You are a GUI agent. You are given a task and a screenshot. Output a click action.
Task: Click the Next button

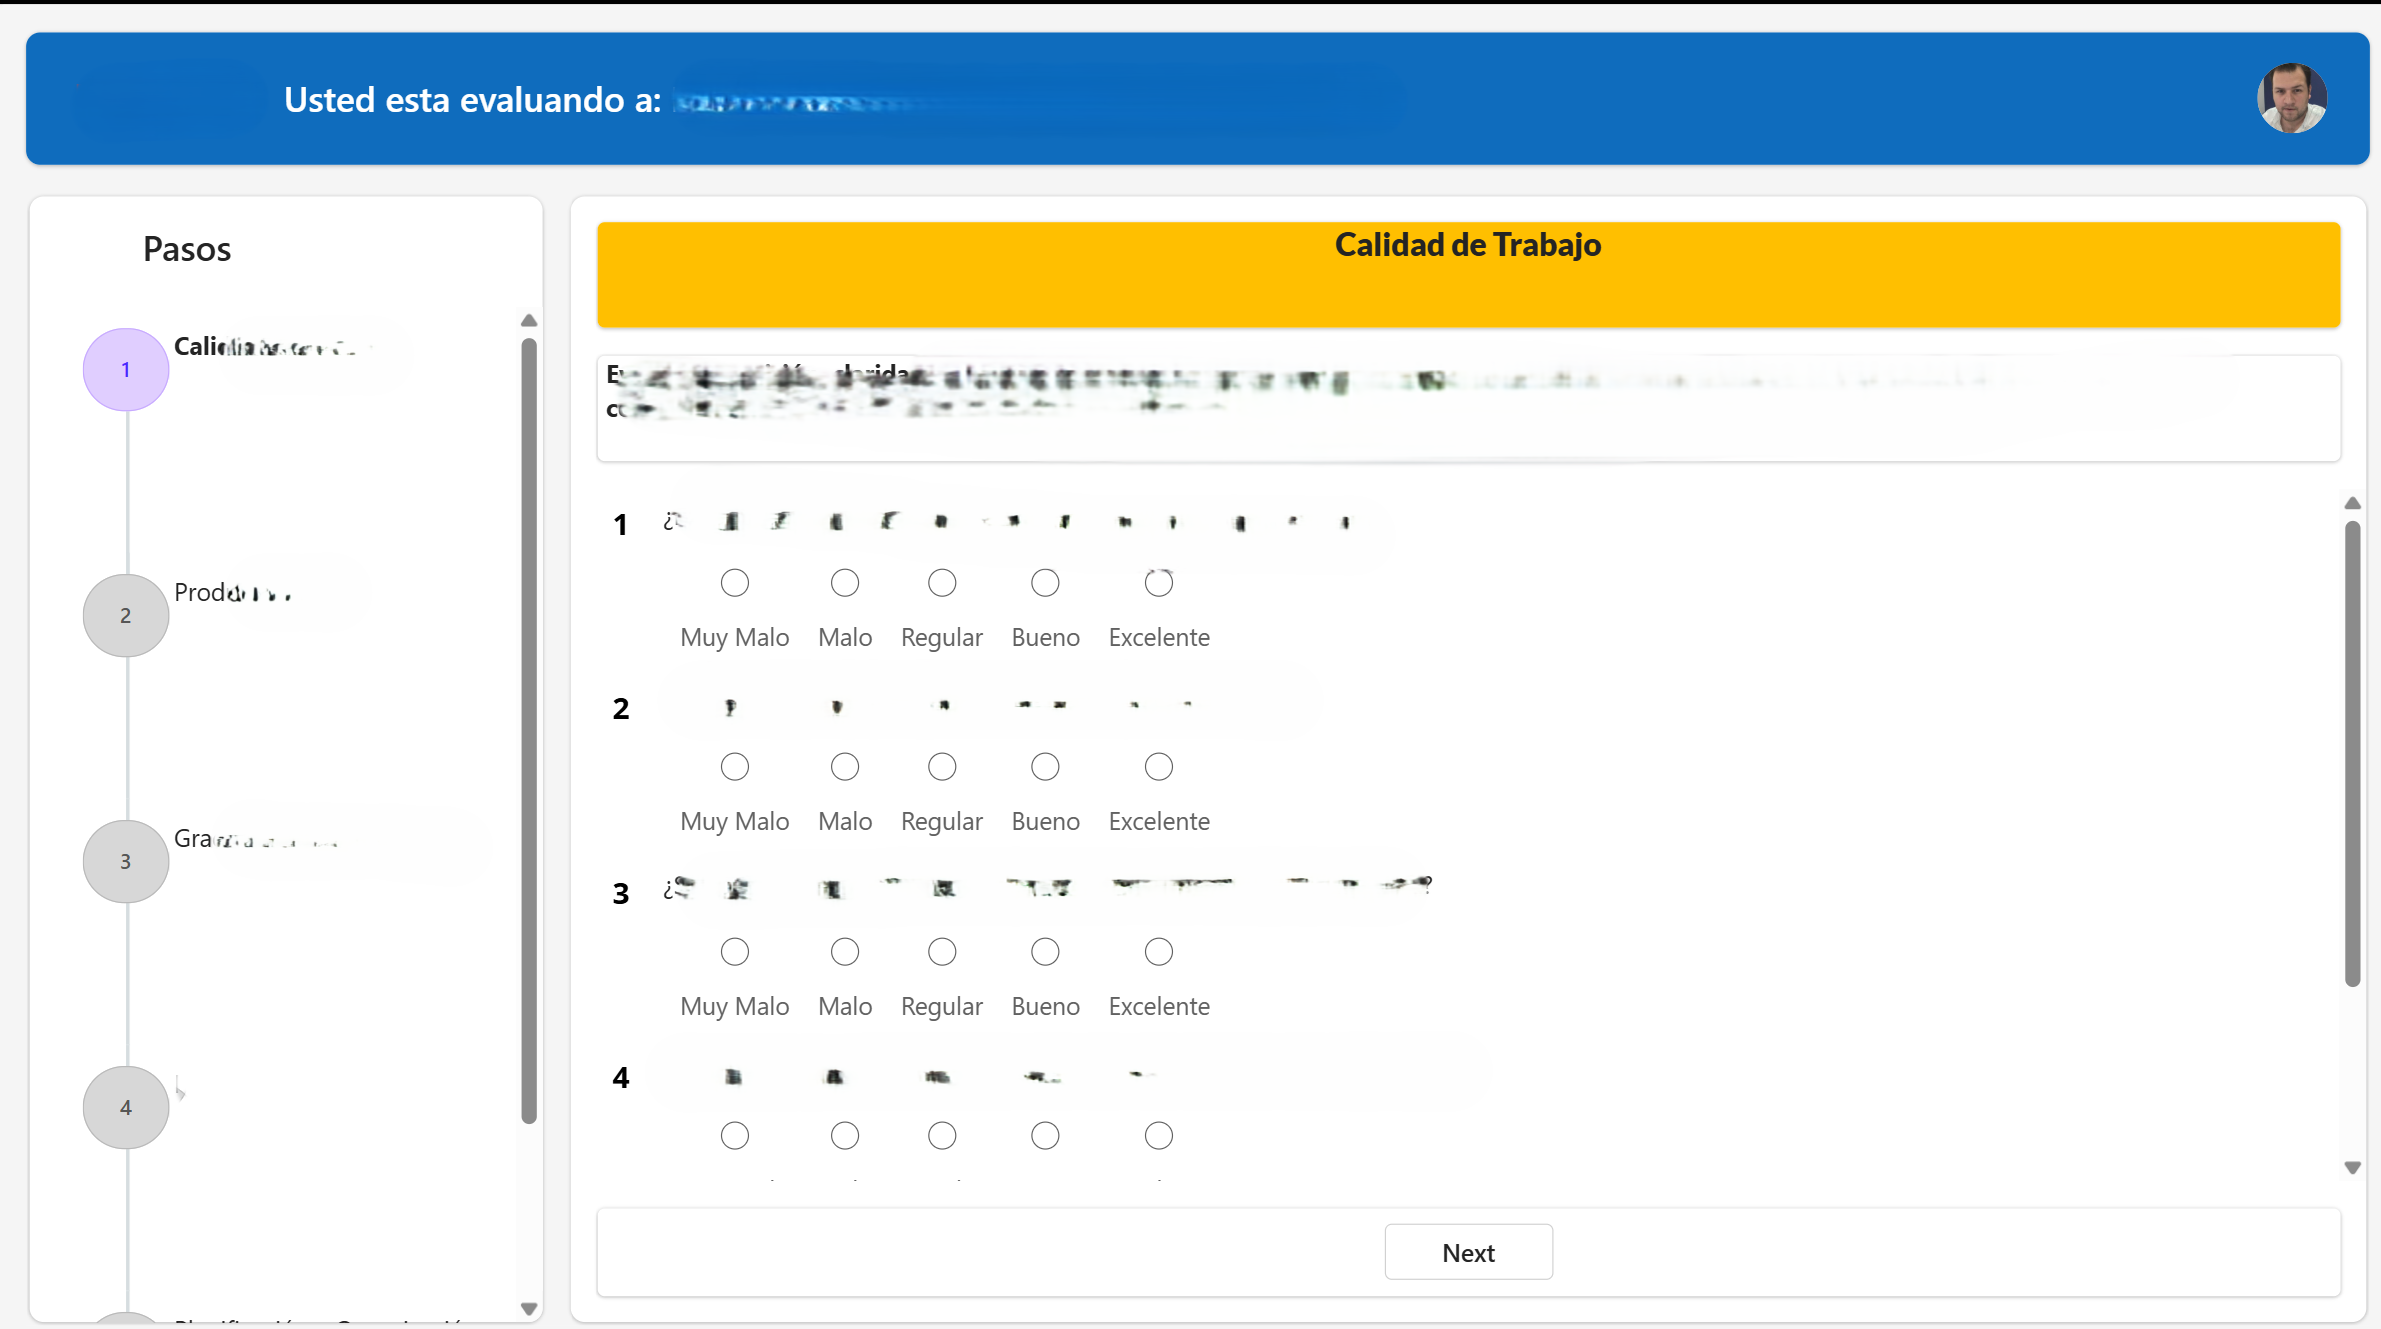tap(1468, 1252)
